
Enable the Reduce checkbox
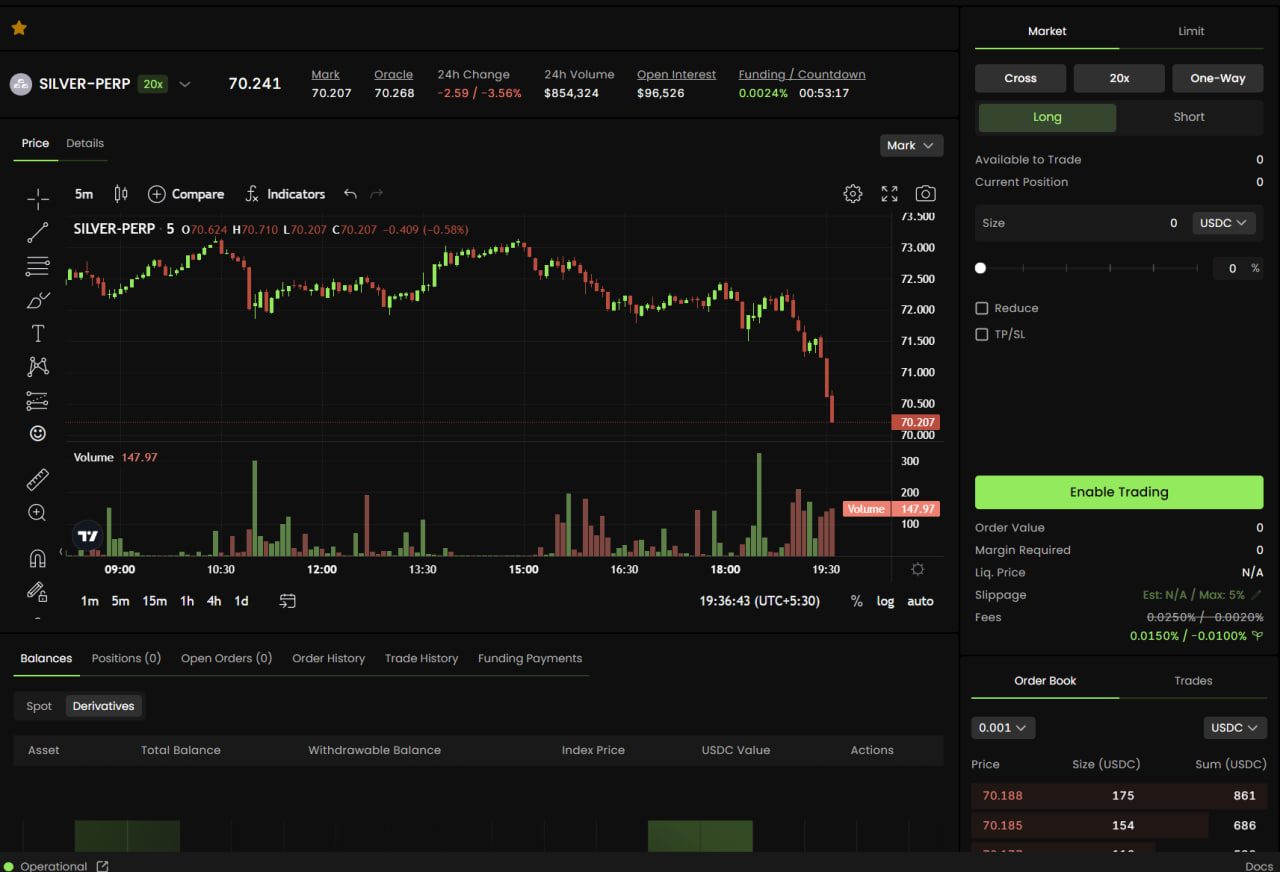[x=982, y=308]
